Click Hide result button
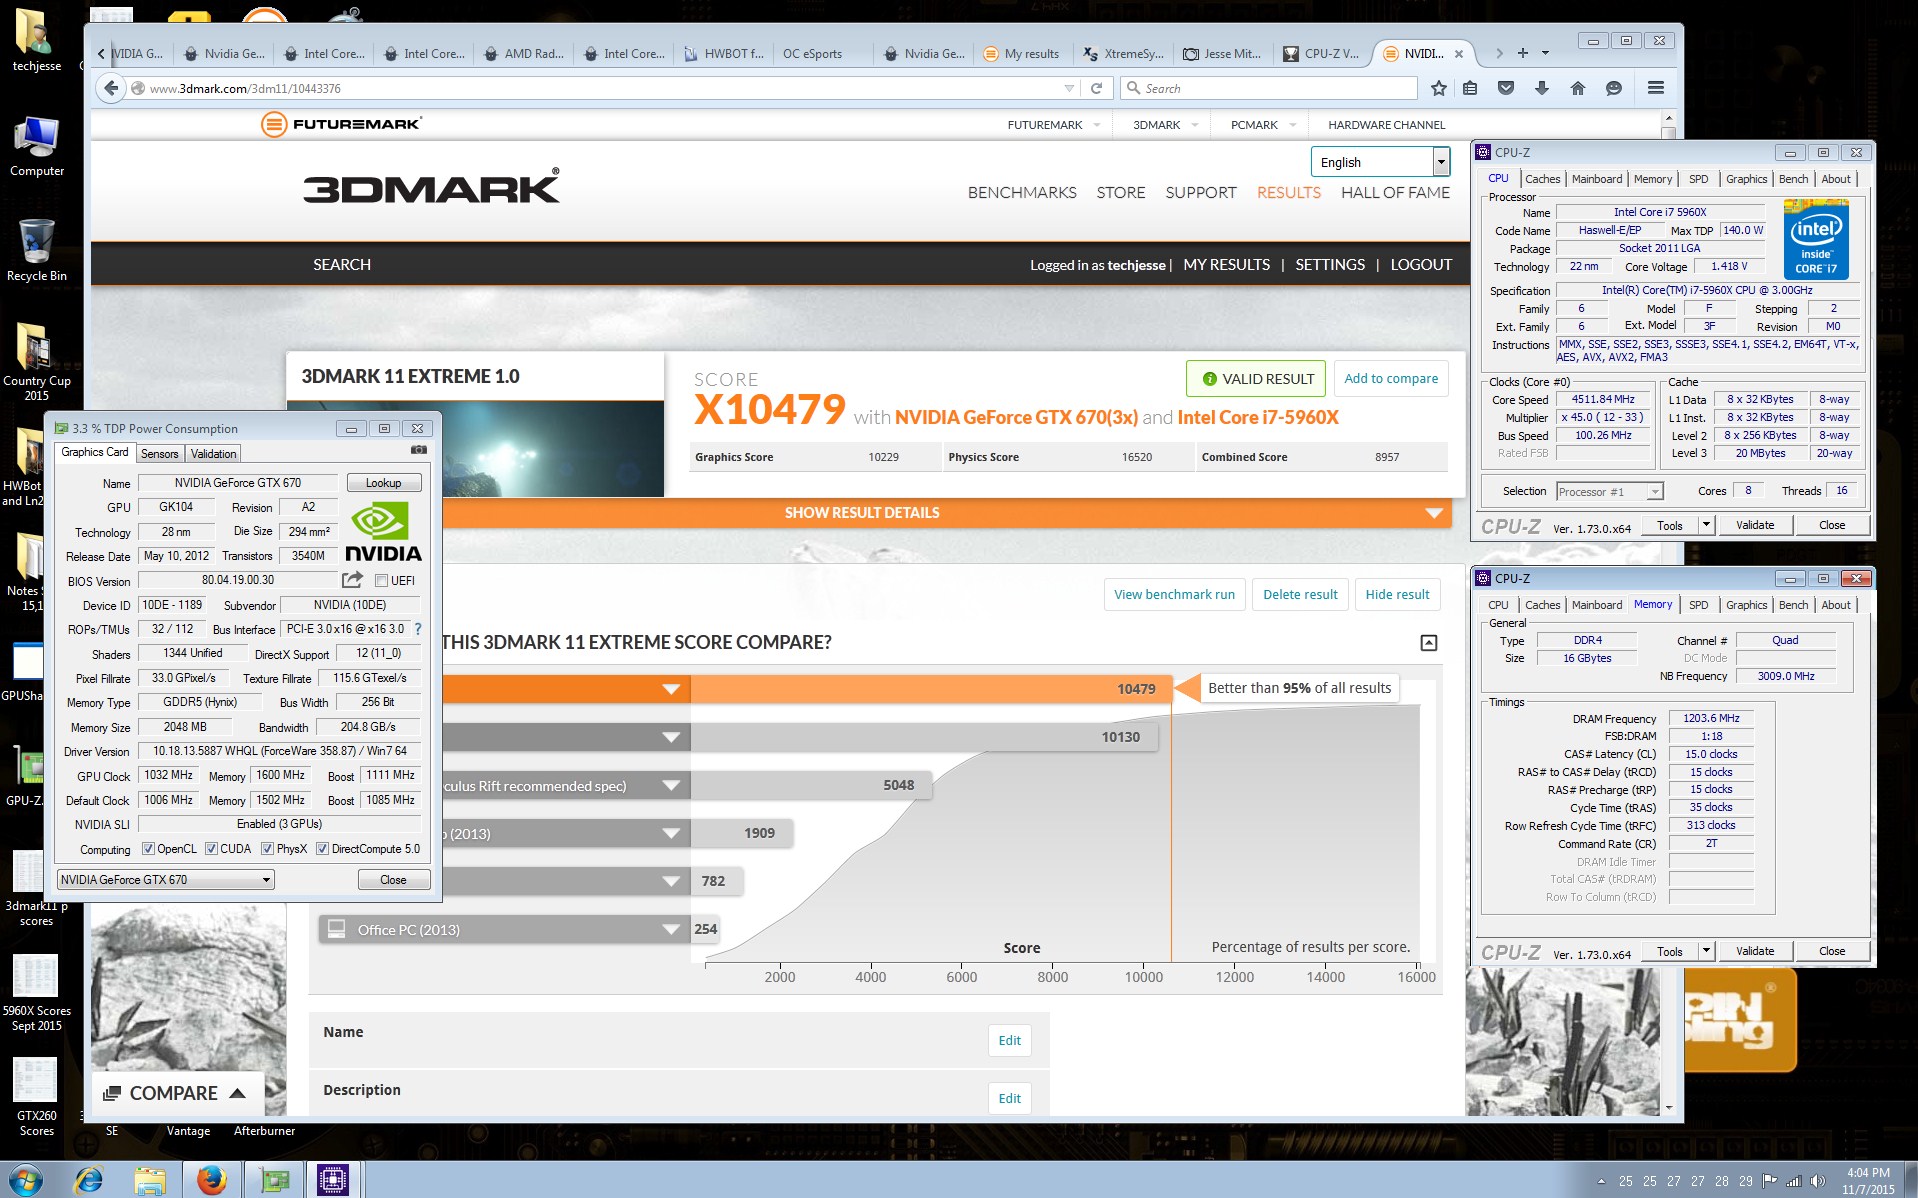 (1397, 594)
